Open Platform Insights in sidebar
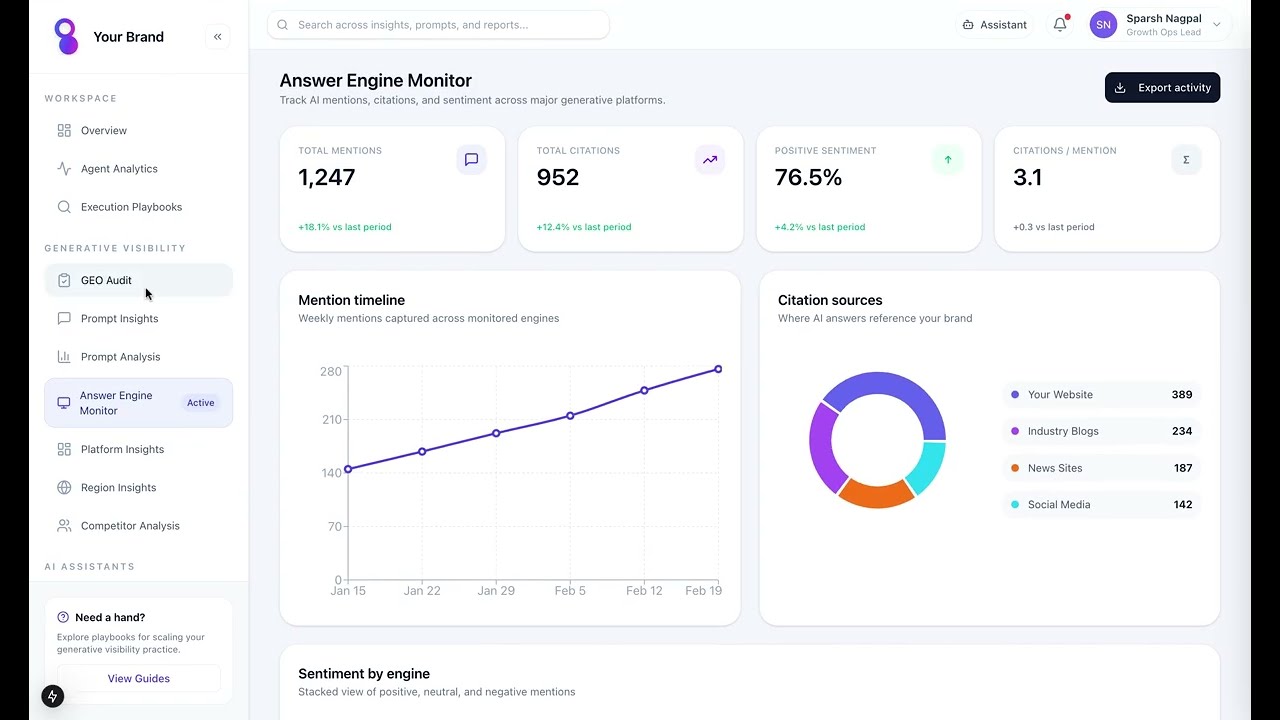Viewport: 1280px width, 720px height. point(138,450)
